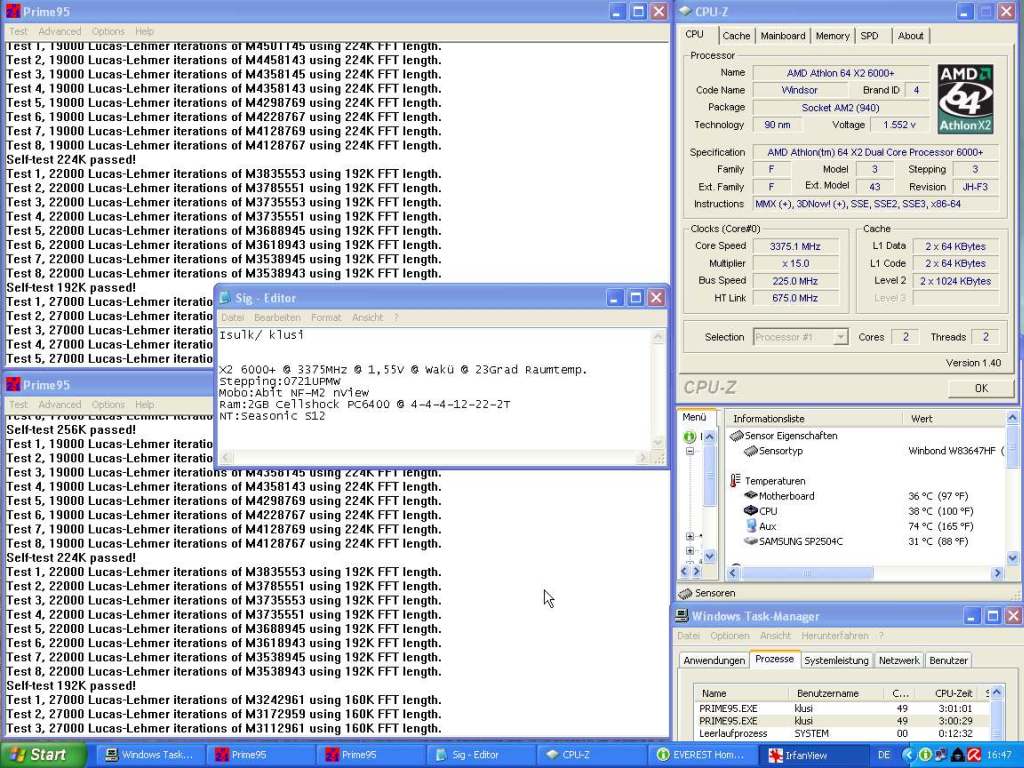The width and height of the screenshot is (1024, 768).
Task: Click the green Everest root icon in Menü tree
Action: (689, 436)
